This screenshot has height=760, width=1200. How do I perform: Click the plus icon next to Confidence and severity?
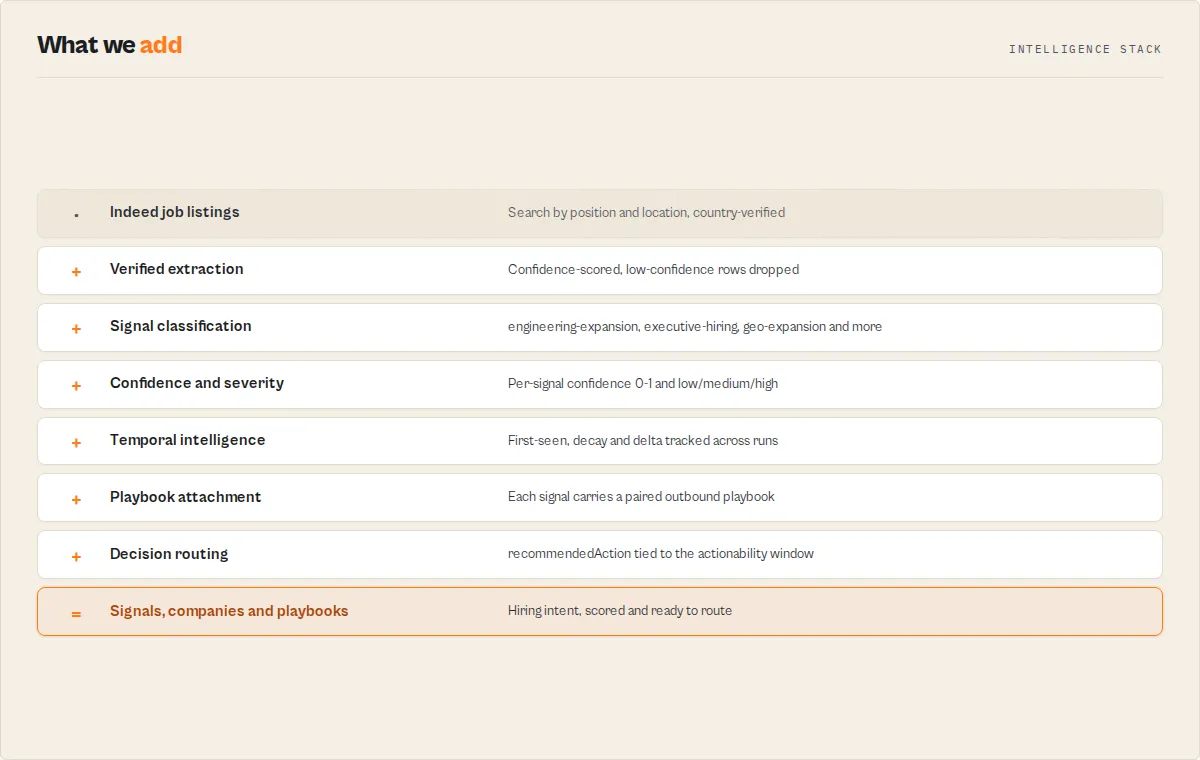[76, 385]
